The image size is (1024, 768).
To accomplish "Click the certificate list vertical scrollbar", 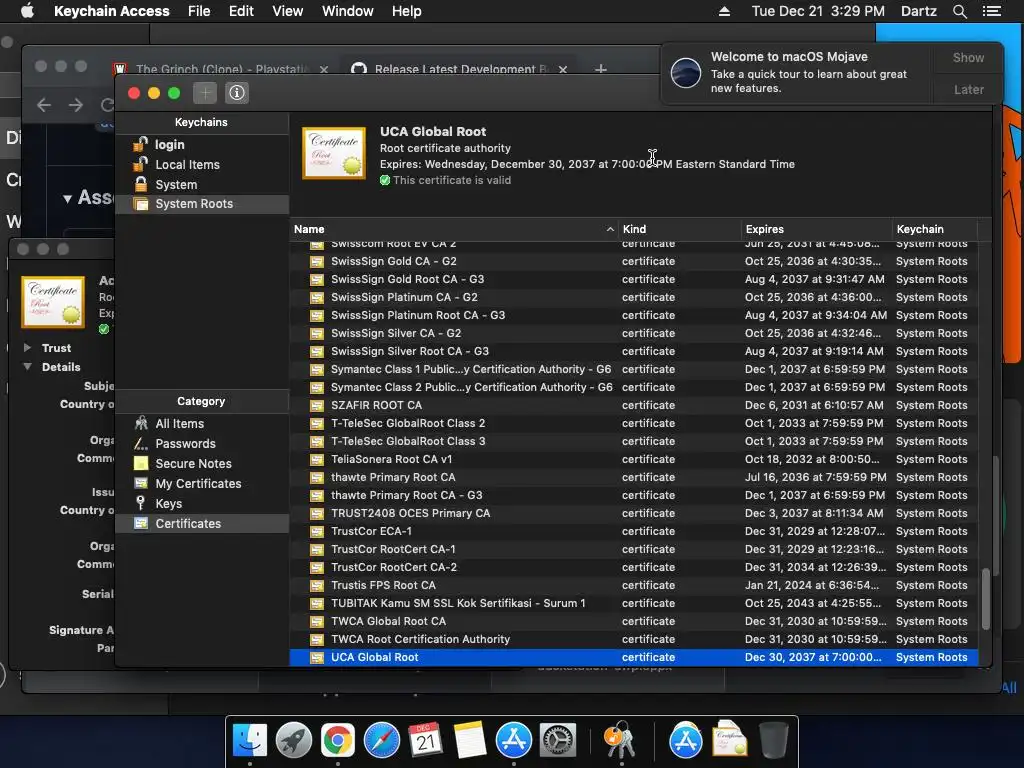I will [x=985, y=599].
